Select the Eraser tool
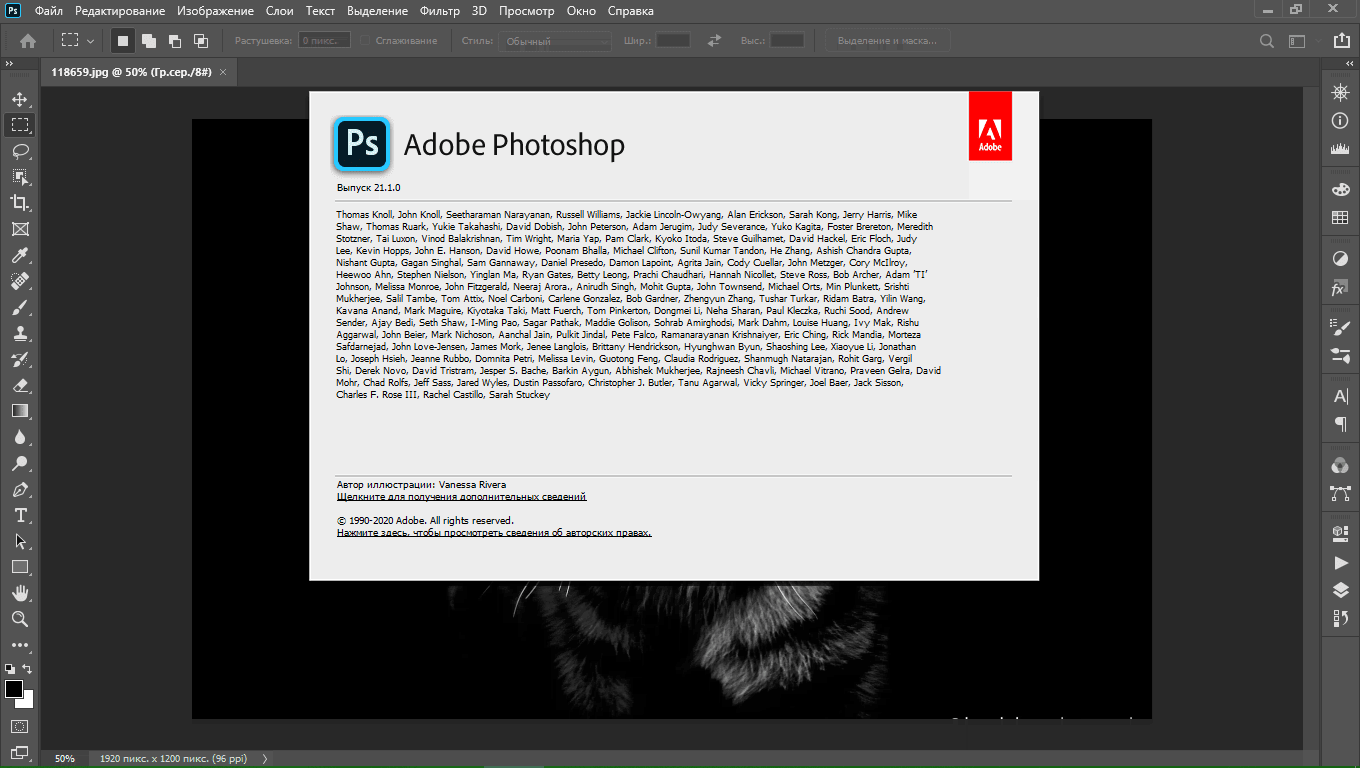This screenshot has height=768, width=1360. (19, 385)
